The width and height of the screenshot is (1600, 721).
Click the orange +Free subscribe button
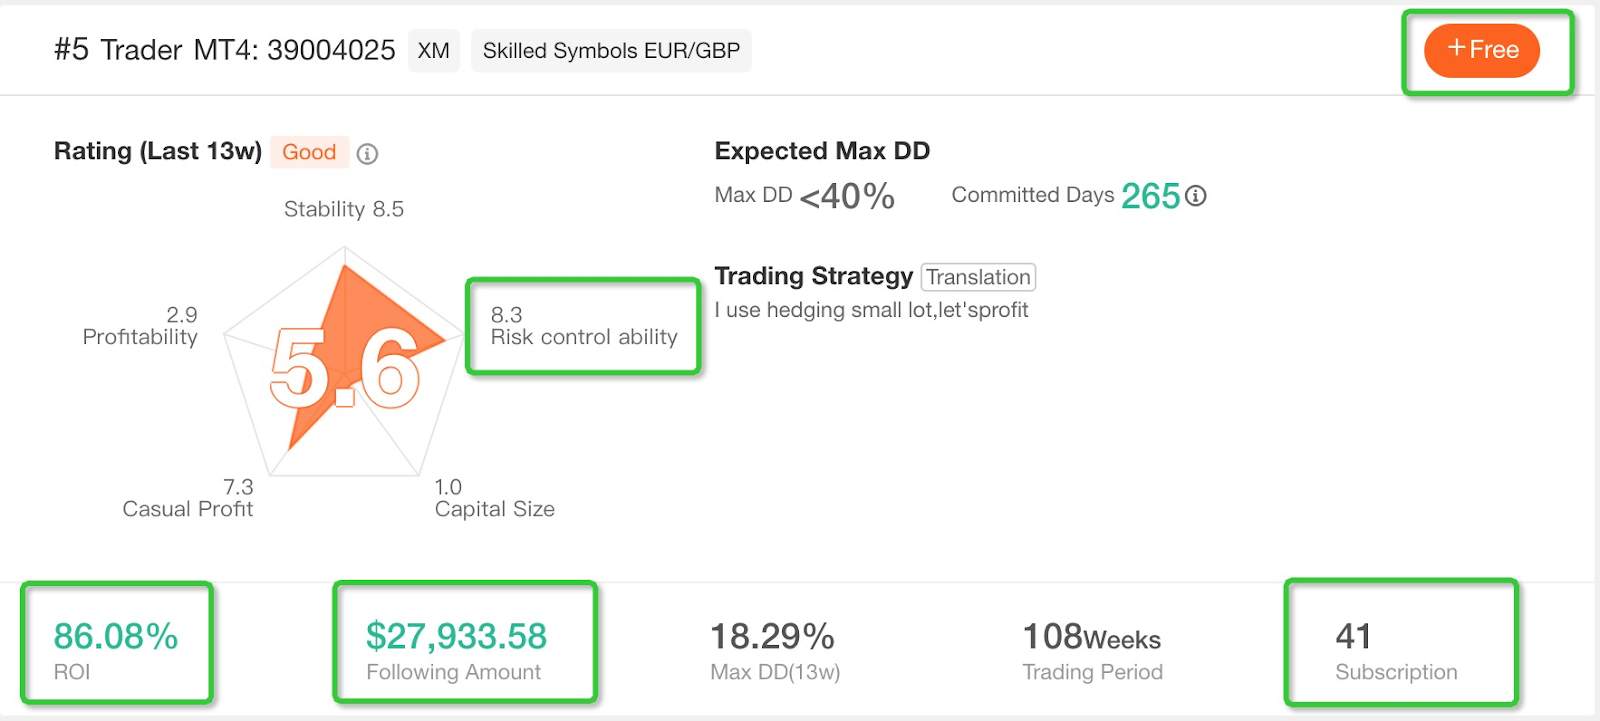click(1482, 50)
